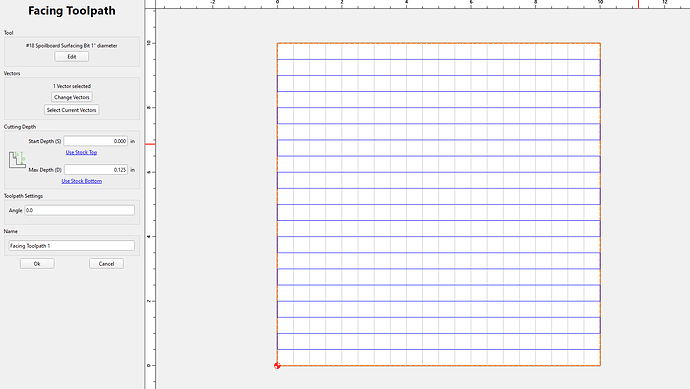Click the red origin marker on canvas
Screen dimensions: 690x389
click(x=277, y=366)
